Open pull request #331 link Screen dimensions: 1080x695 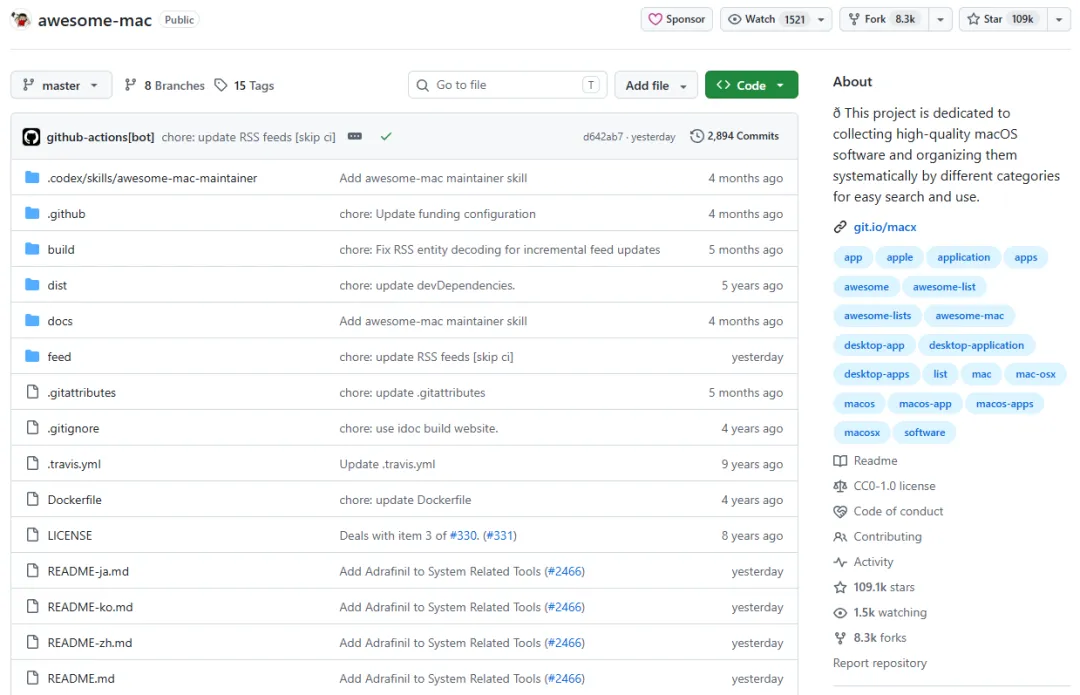pos(500,536)
